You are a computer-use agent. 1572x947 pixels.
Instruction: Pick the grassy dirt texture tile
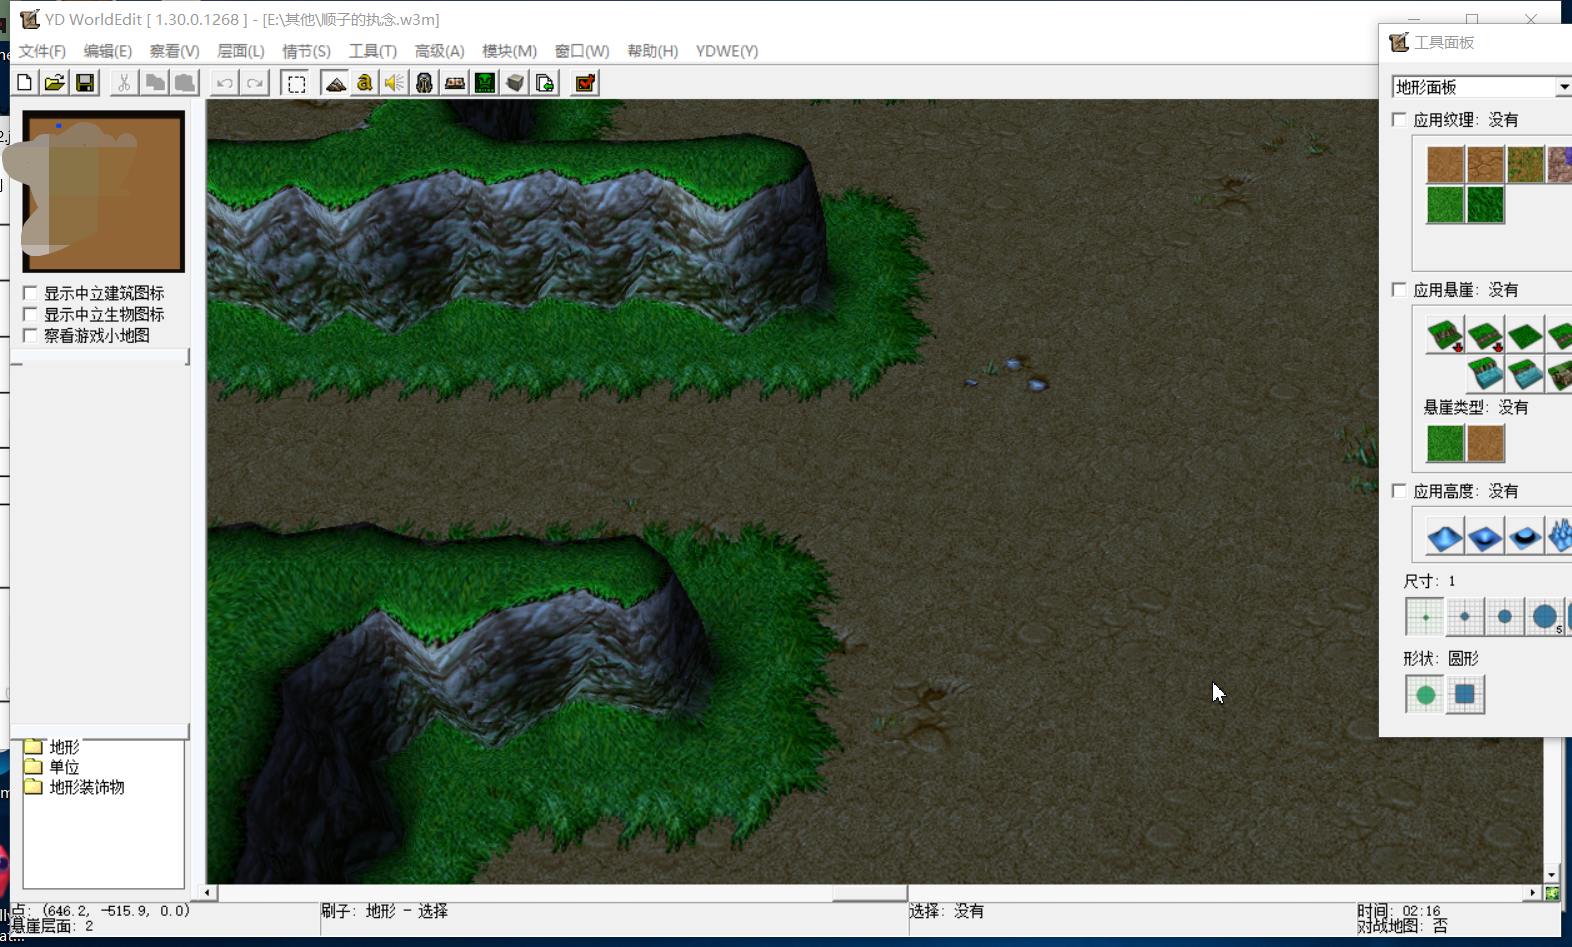tap(1525, 165)
